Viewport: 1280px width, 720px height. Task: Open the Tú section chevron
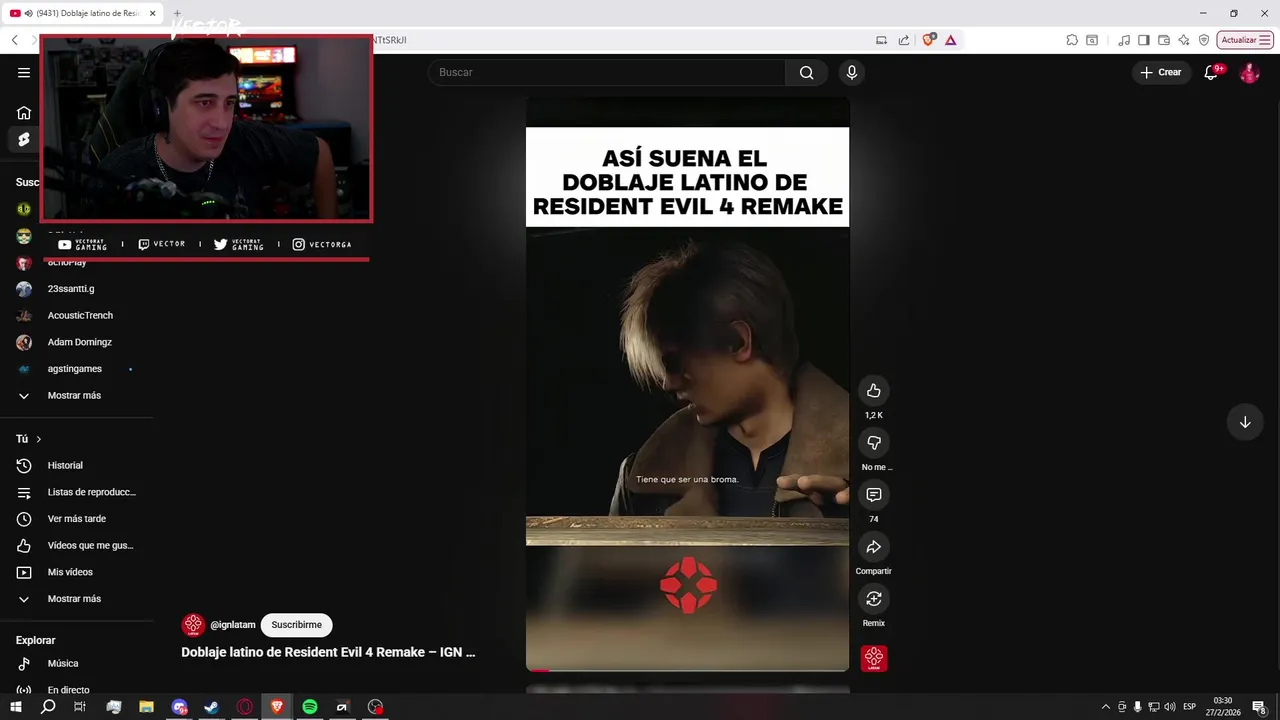click(39, 439)
